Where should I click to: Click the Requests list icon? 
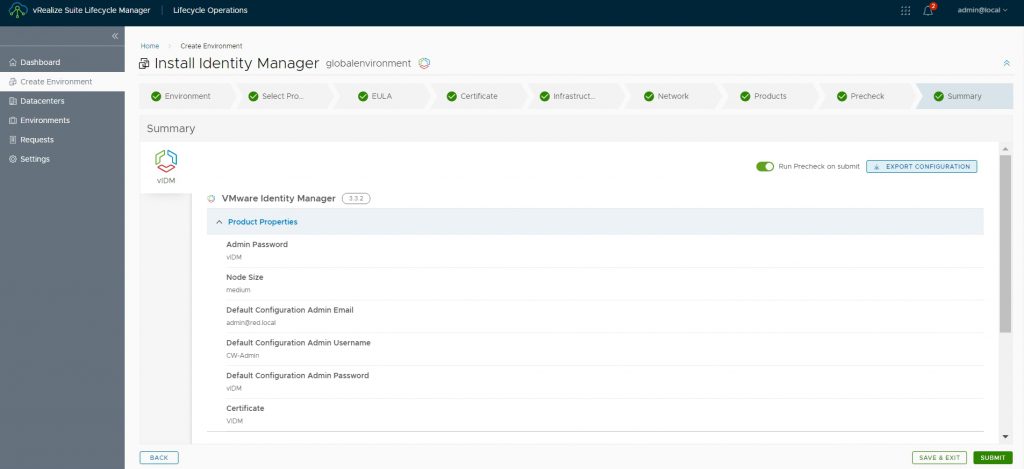click(12, 140)
